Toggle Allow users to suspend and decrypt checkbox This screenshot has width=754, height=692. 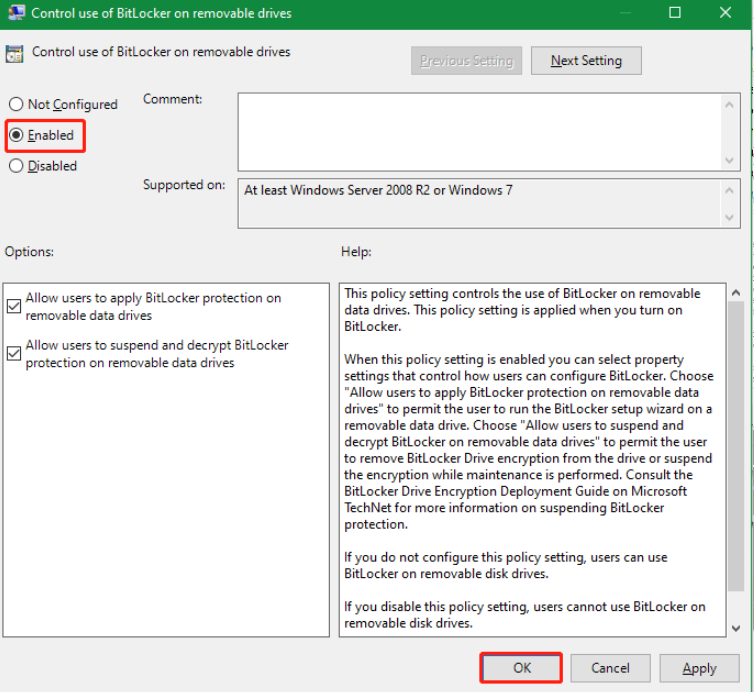point(14,353)
